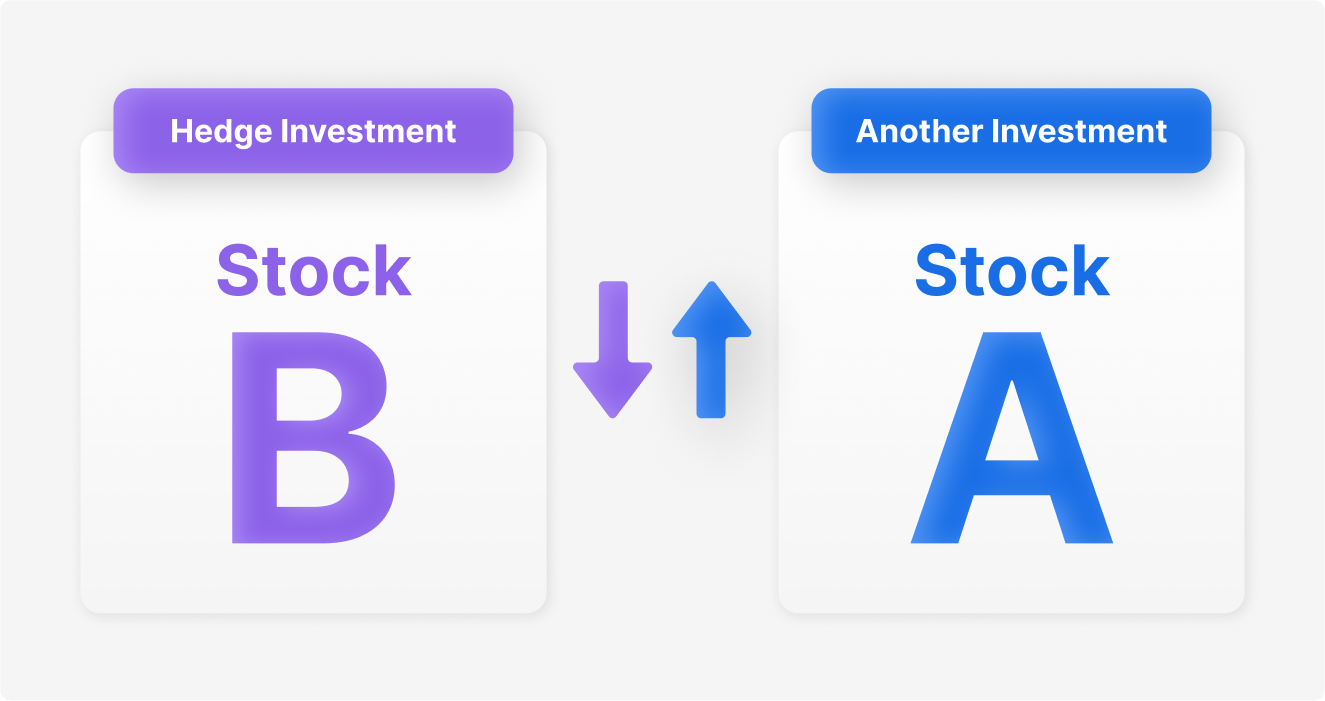Image resolution: width=1325 pixels, height=701 pixels.
Task: Click the Another Investment blue label
Action: [x=1011, y=131]
